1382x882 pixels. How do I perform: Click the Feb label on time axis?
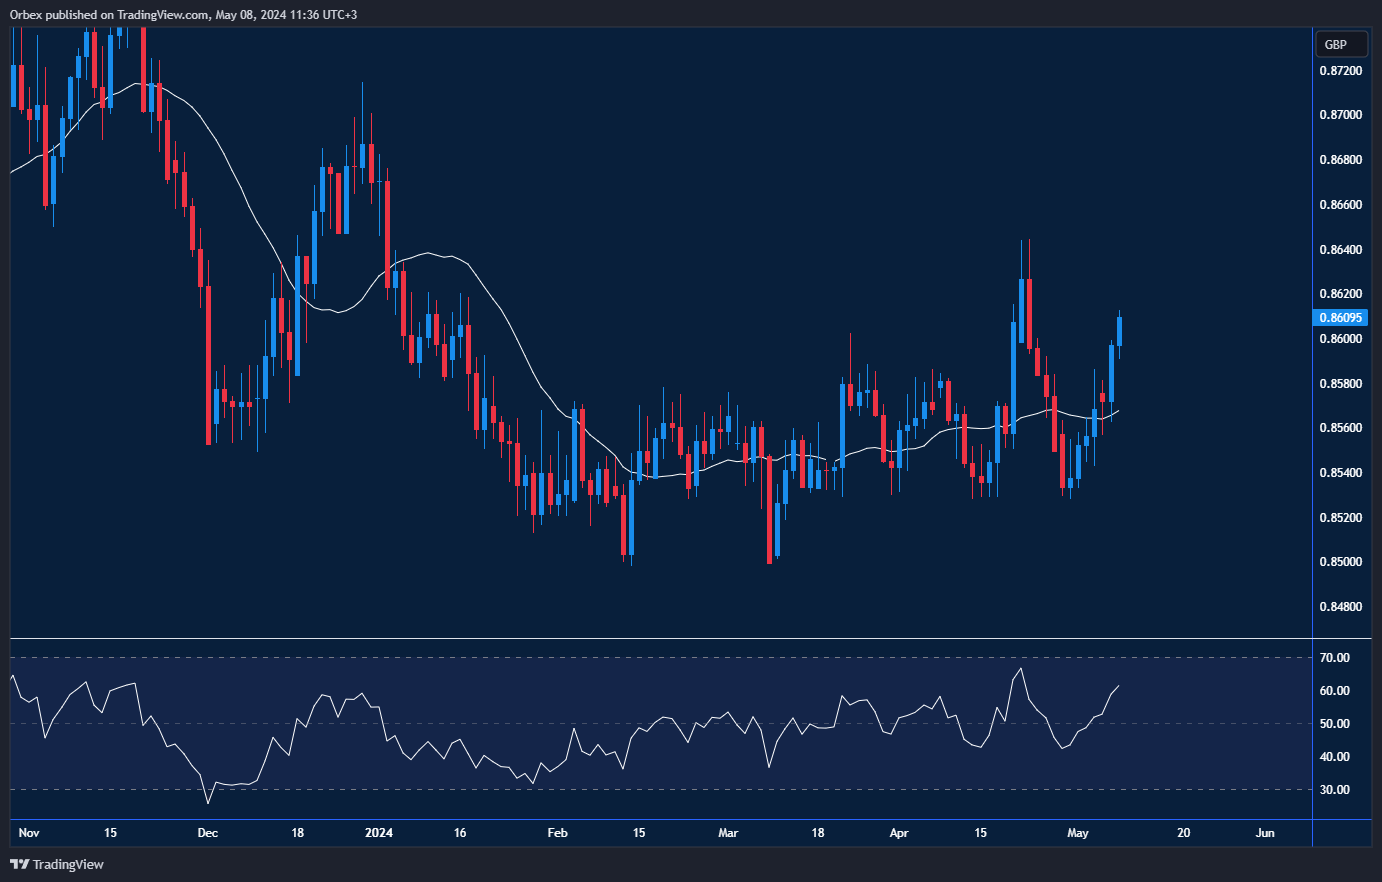click(x=558, y=833)
